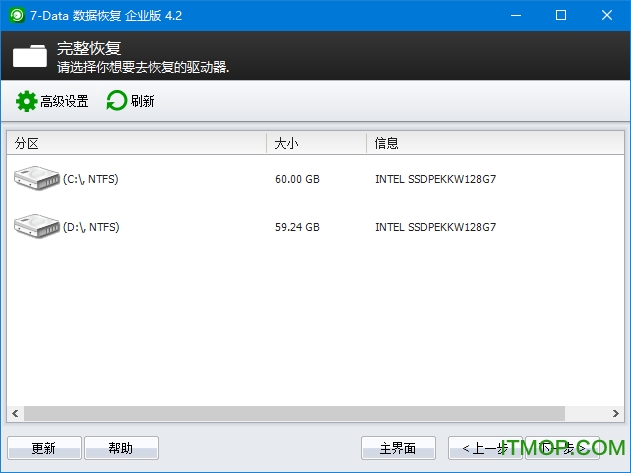Click the horizontal scrollbar left arrow
631x473 pixels.
15,413
